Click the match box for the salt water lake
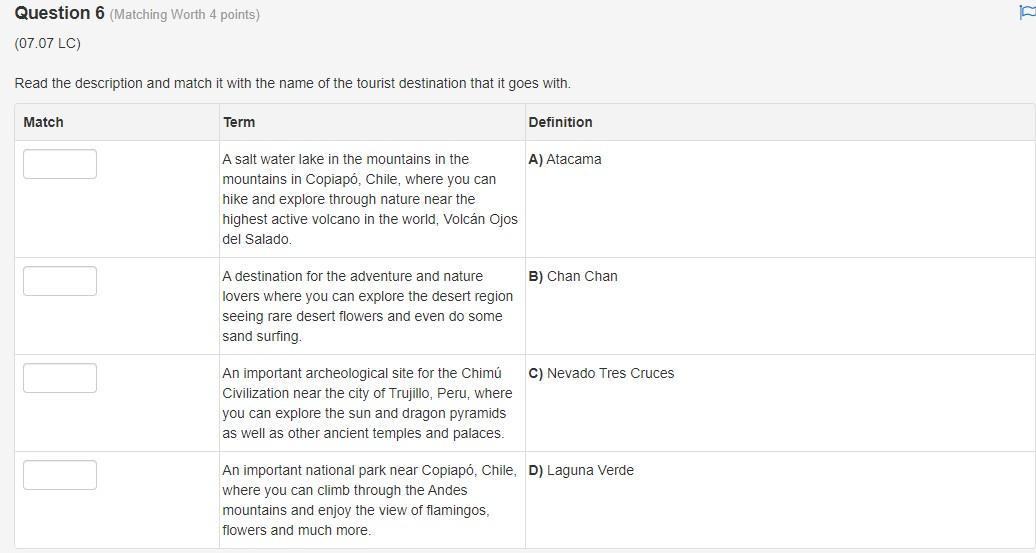Screen dimensions: 1036x553 click(60, 164)
